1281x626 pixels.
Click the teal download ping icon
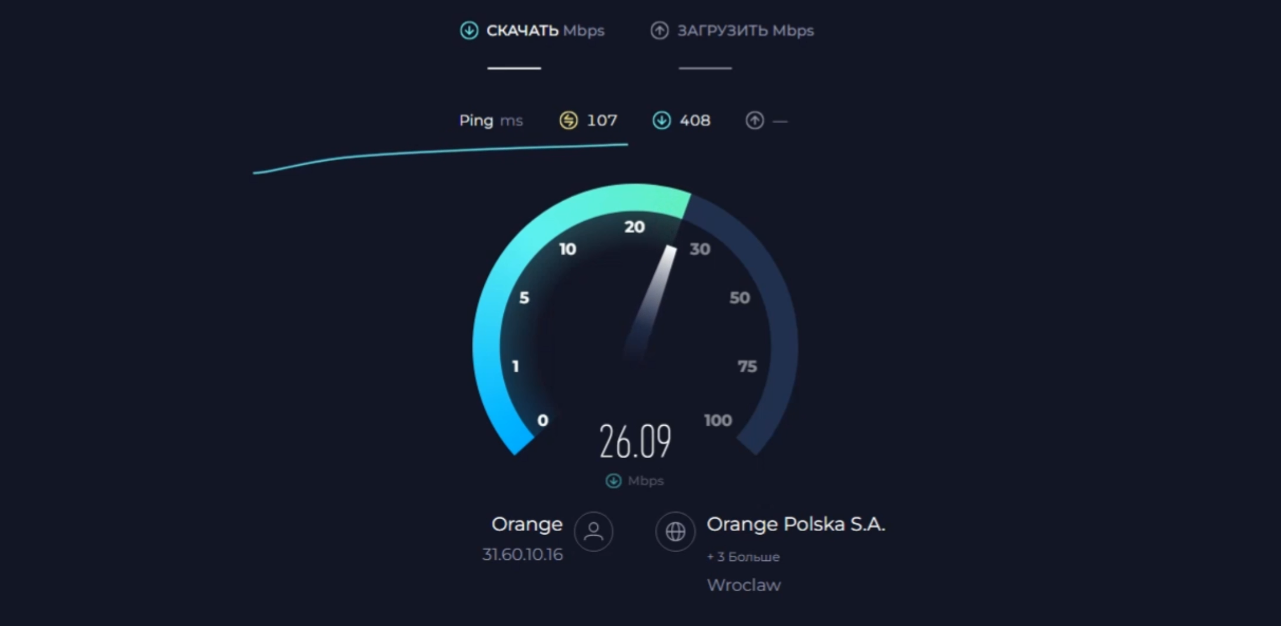[x=661, y=121]
